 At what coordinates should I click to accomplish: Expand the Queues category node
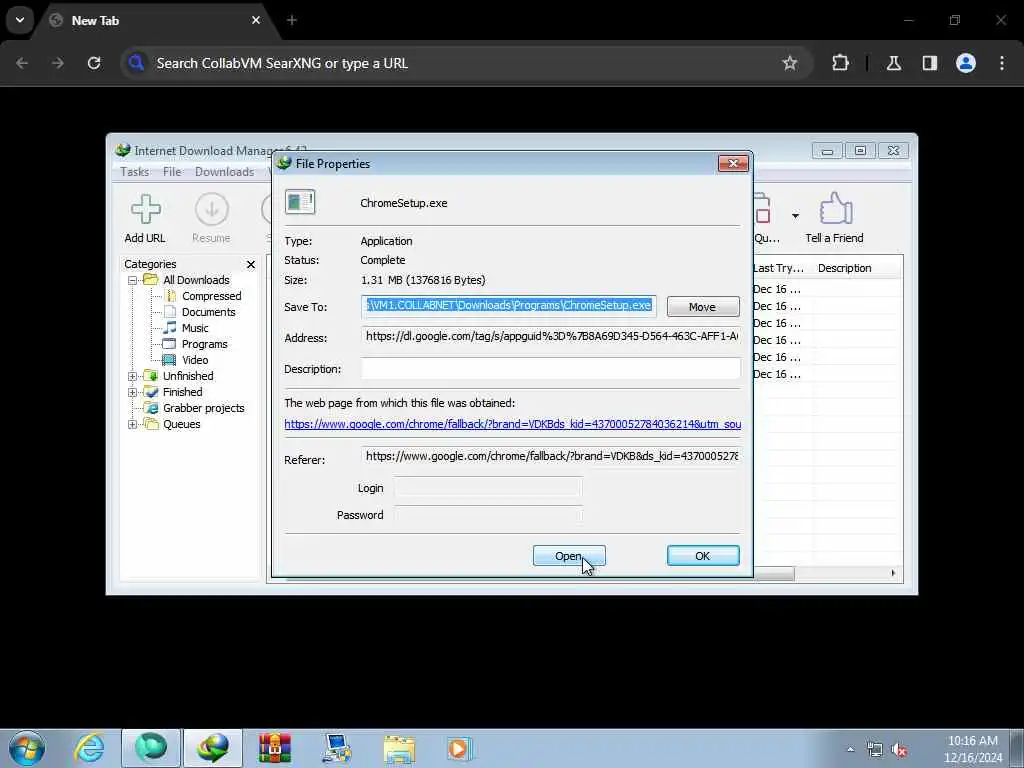[x=132, y=424]
